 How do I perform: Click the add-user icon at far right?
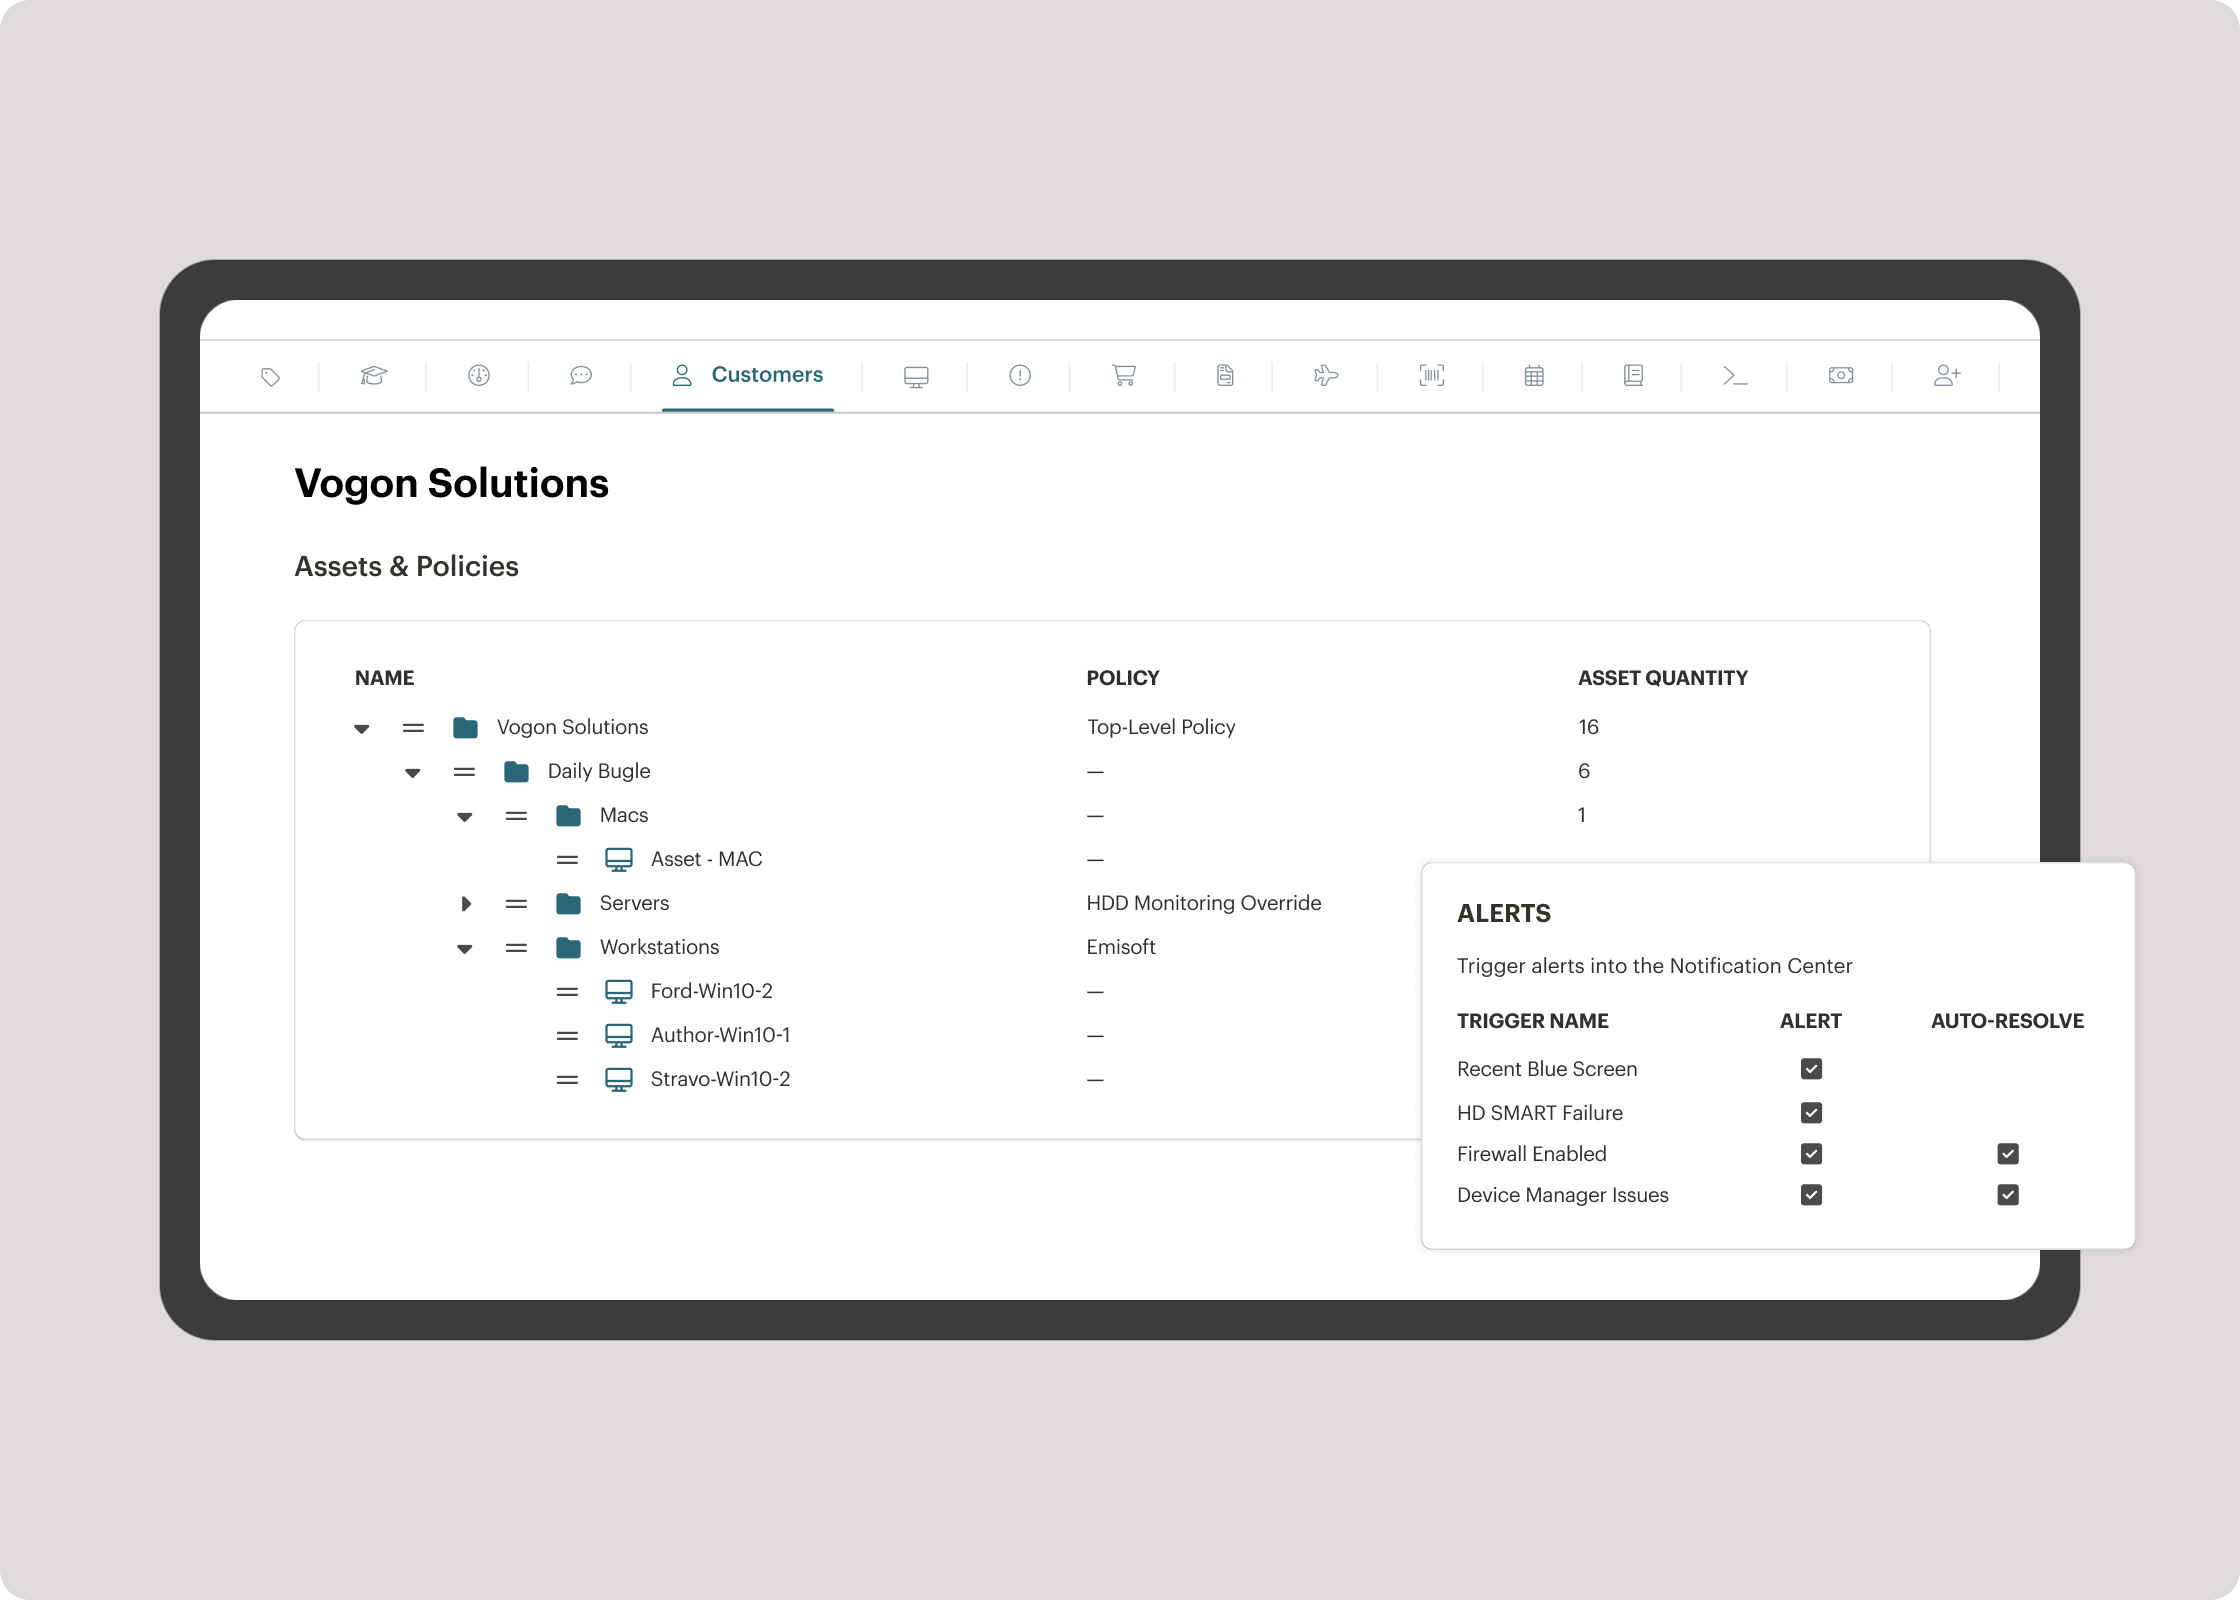pos(1945,376)
